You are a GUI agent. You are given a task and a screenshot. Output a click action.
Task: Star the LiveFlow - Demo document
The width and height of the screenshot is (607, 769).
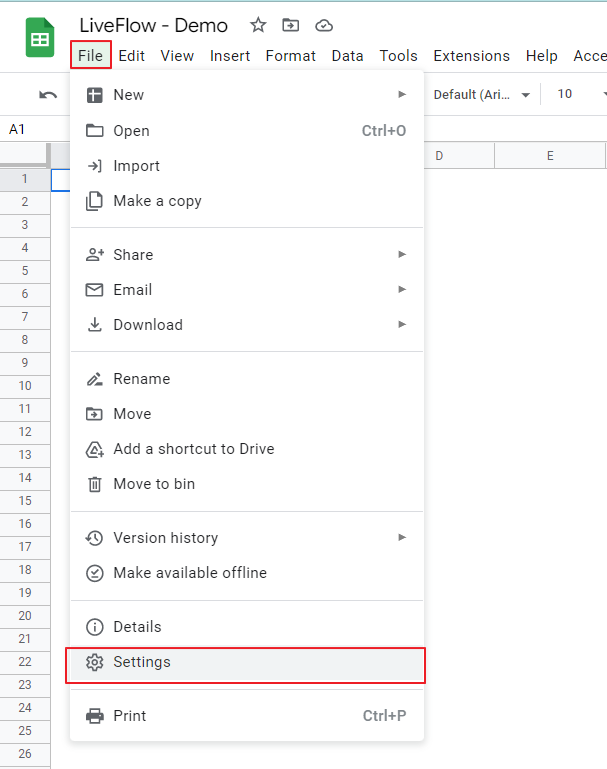258,25
